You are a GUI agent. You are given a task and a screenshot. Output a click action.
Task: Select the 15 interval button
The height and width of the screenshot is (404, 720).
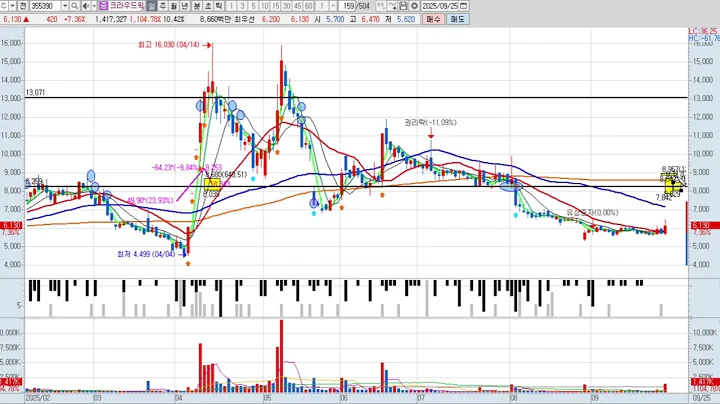click(x=276, y=6)
